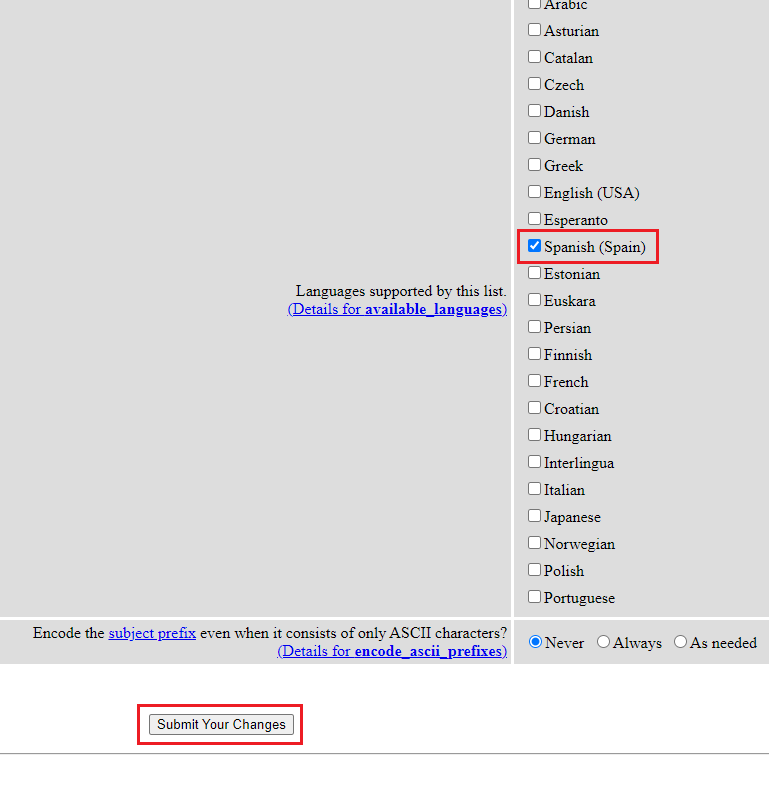This screenshot has width=769, height=785.
Task: Check the Esperanto checkbox
Action: pos(535,219)
